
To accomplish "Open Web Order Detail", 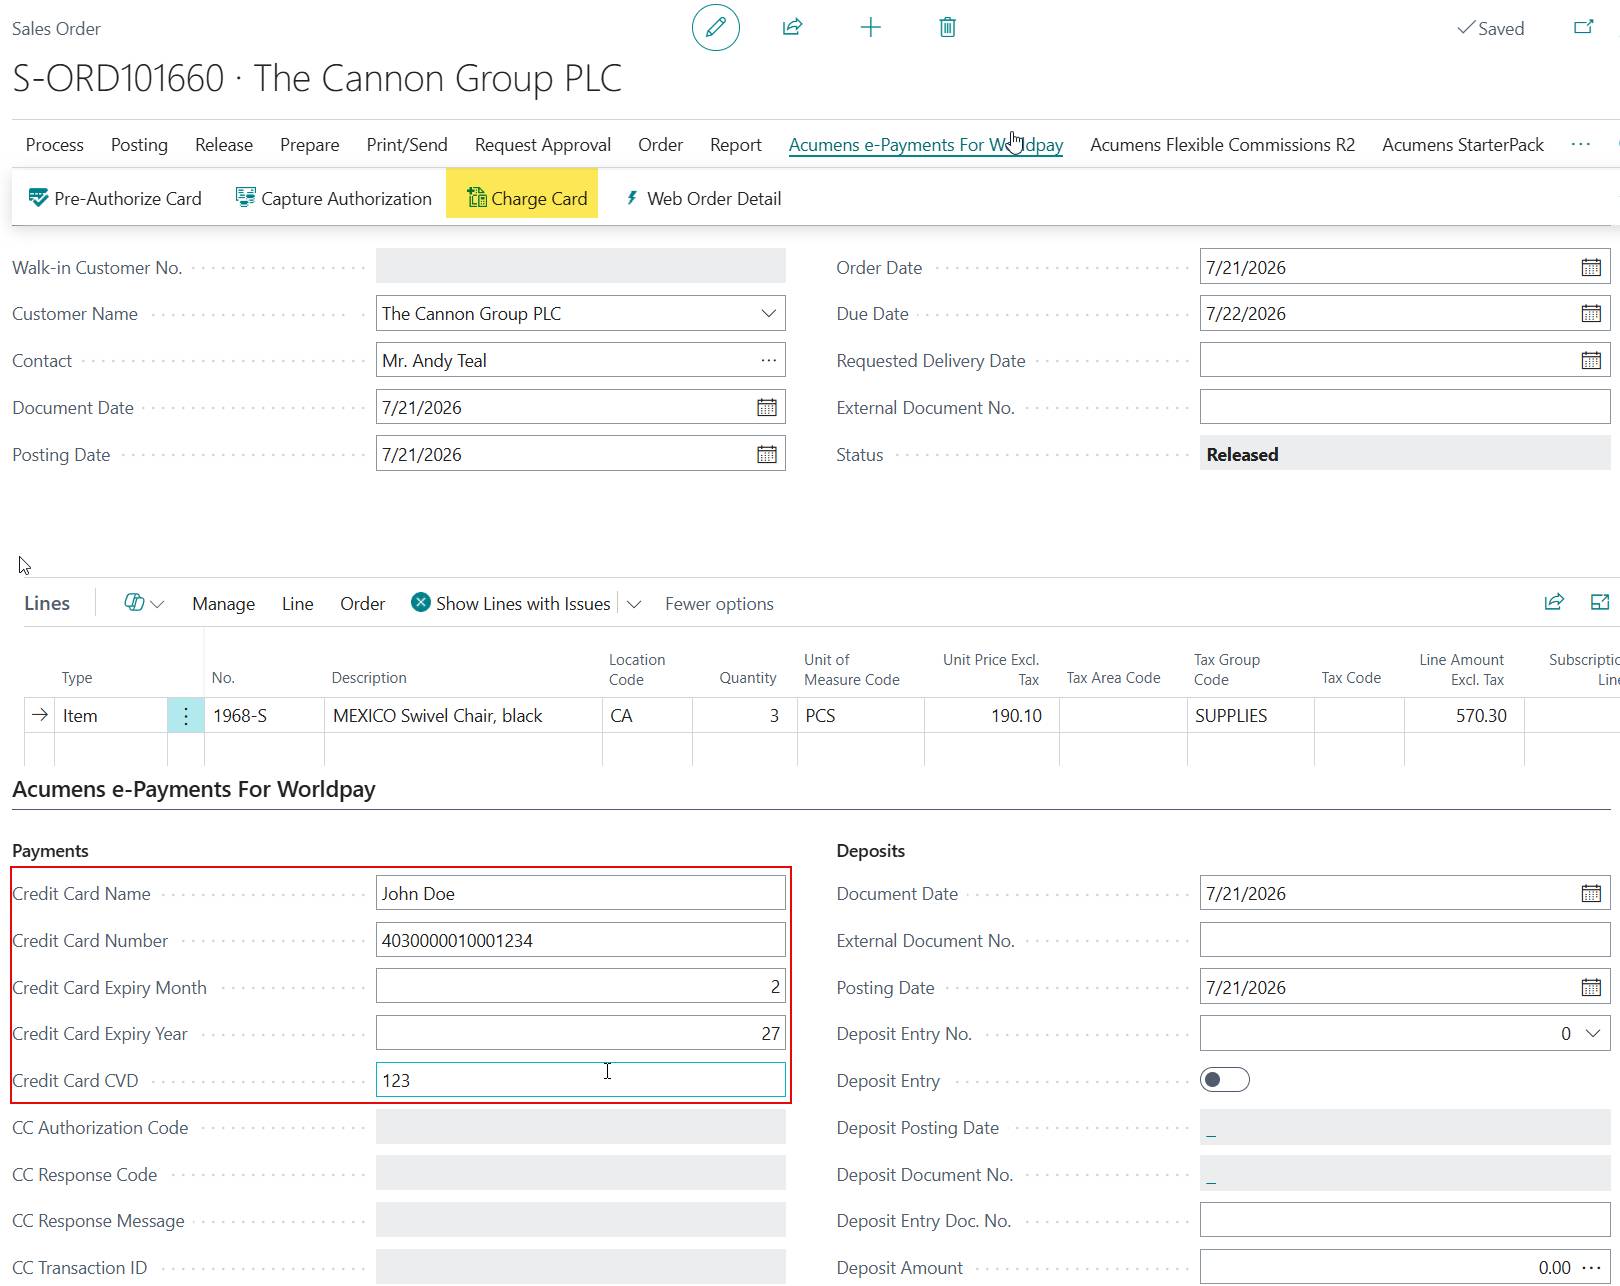I will click(703, 199).
